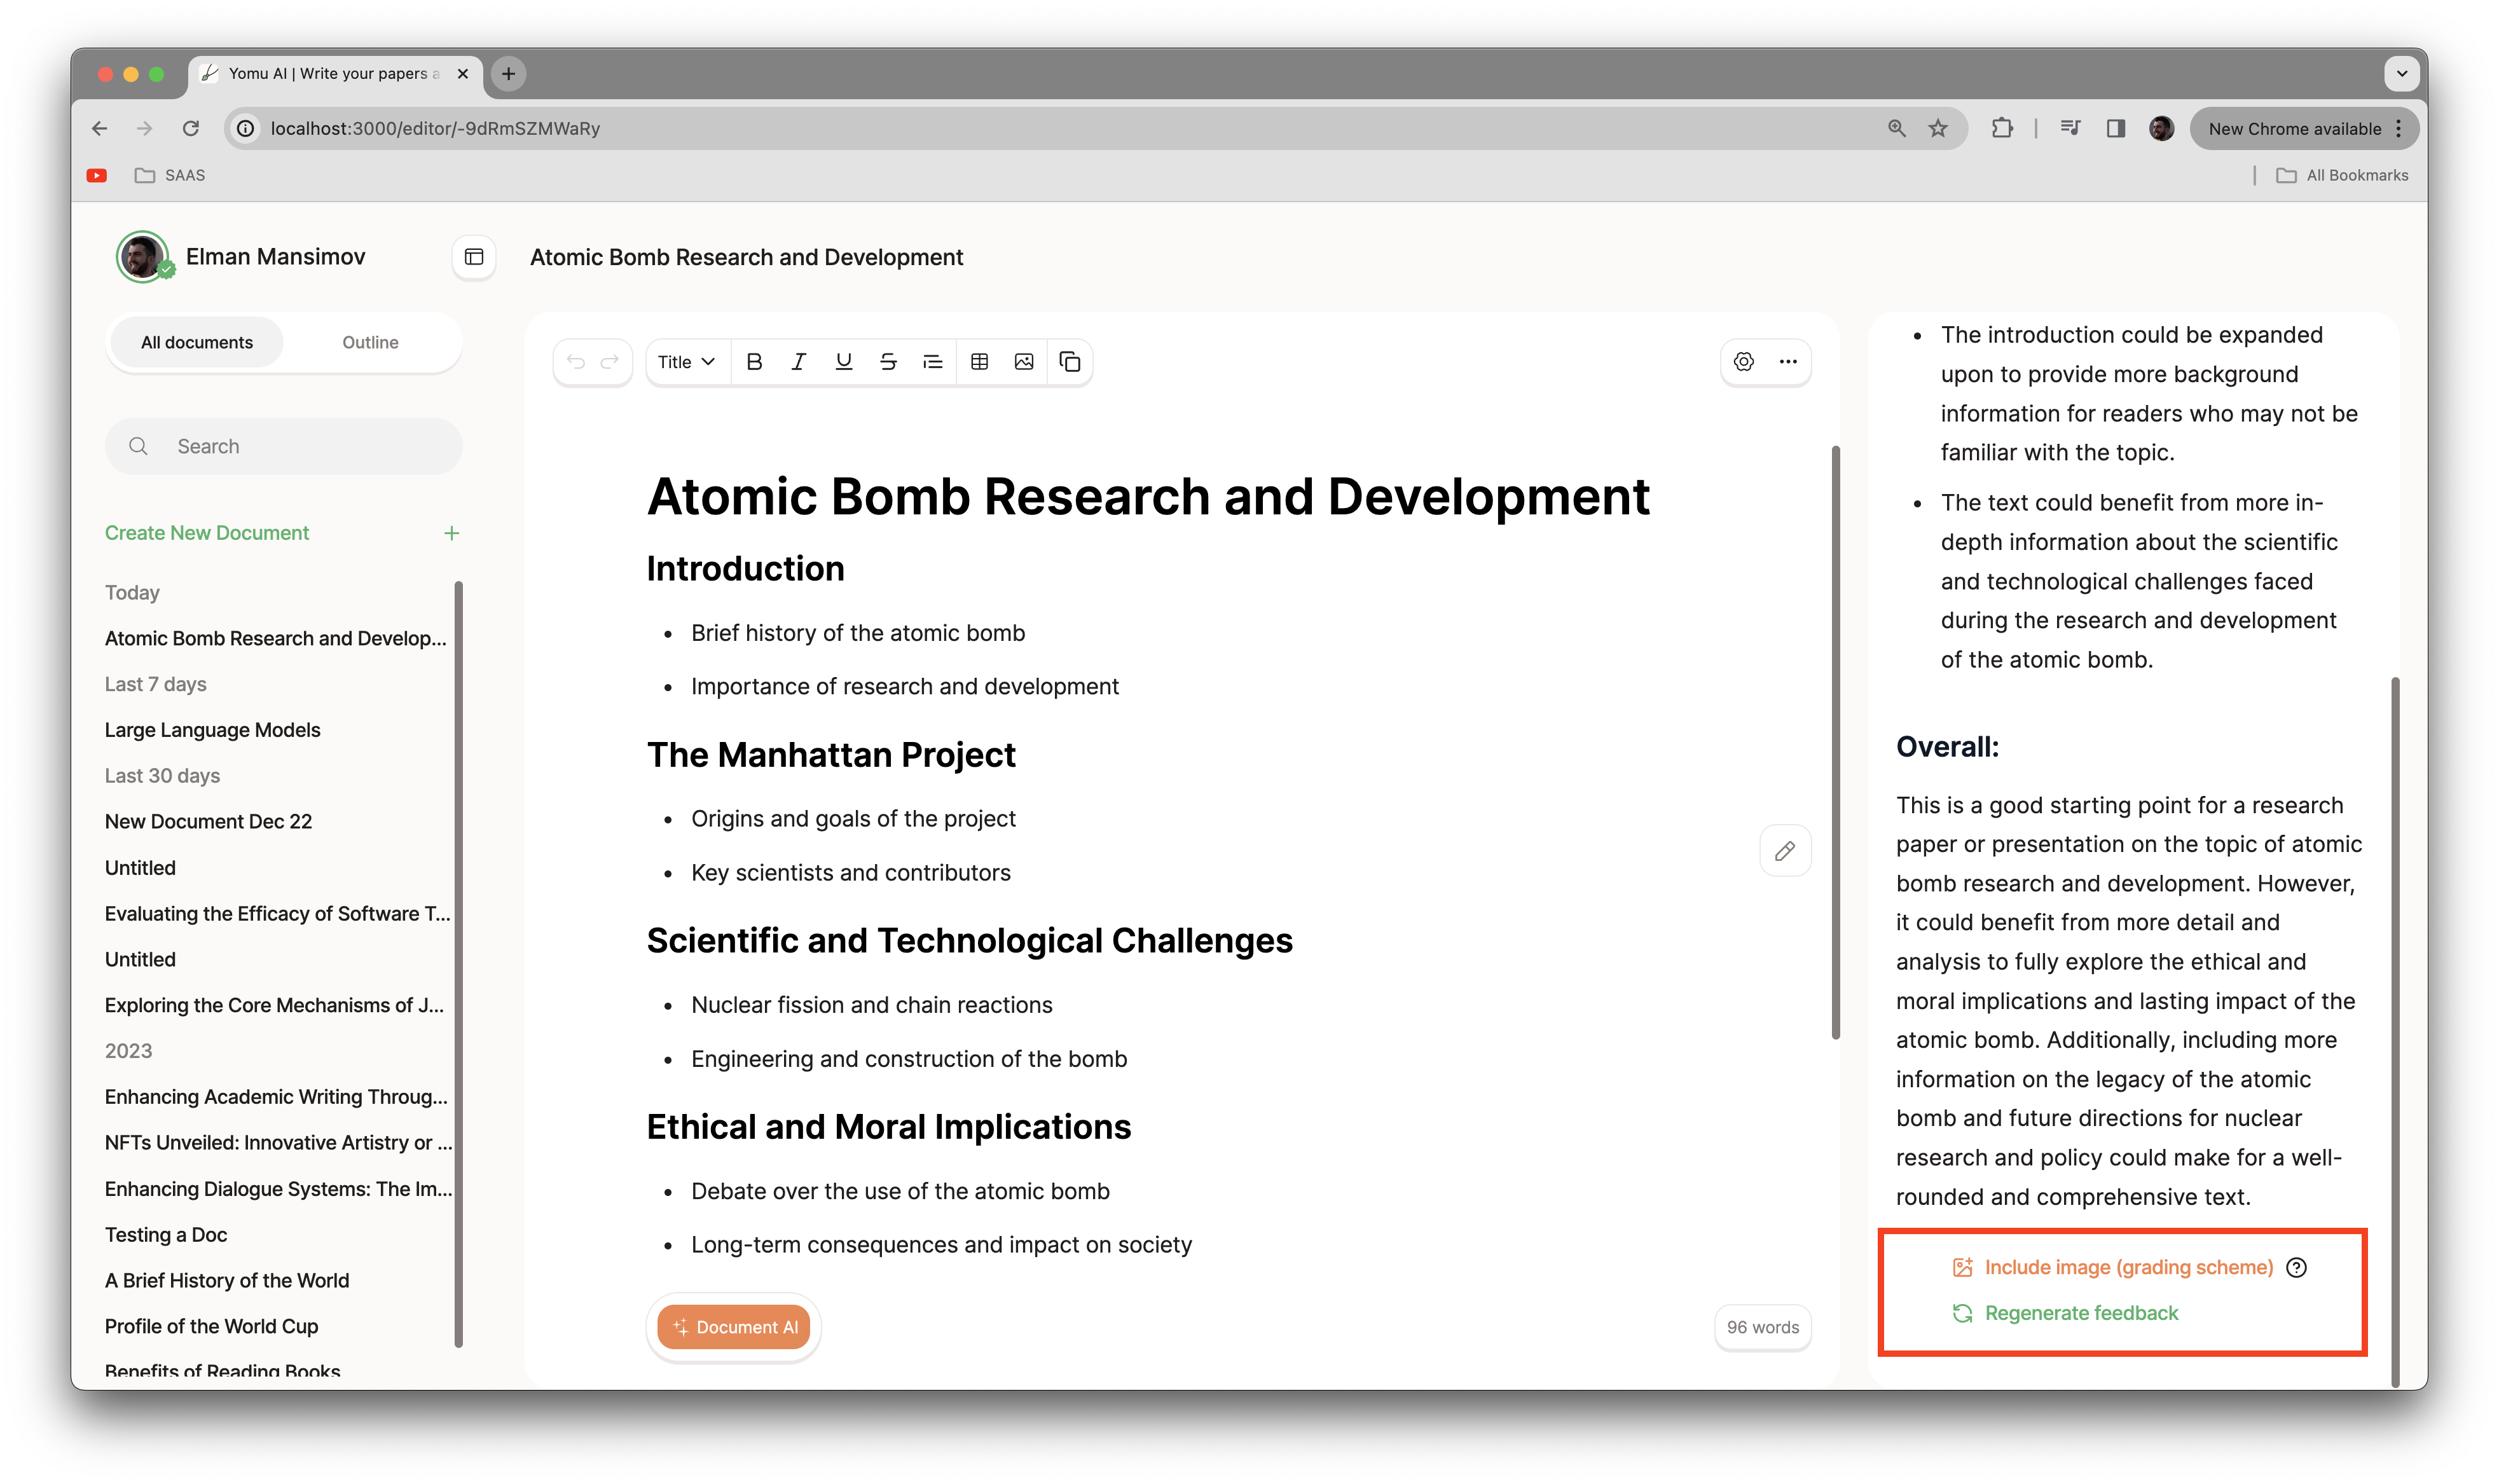Switch to the Outline tab
The height and width of the screenshot is (1484, 2499).
tap(370, 342)
